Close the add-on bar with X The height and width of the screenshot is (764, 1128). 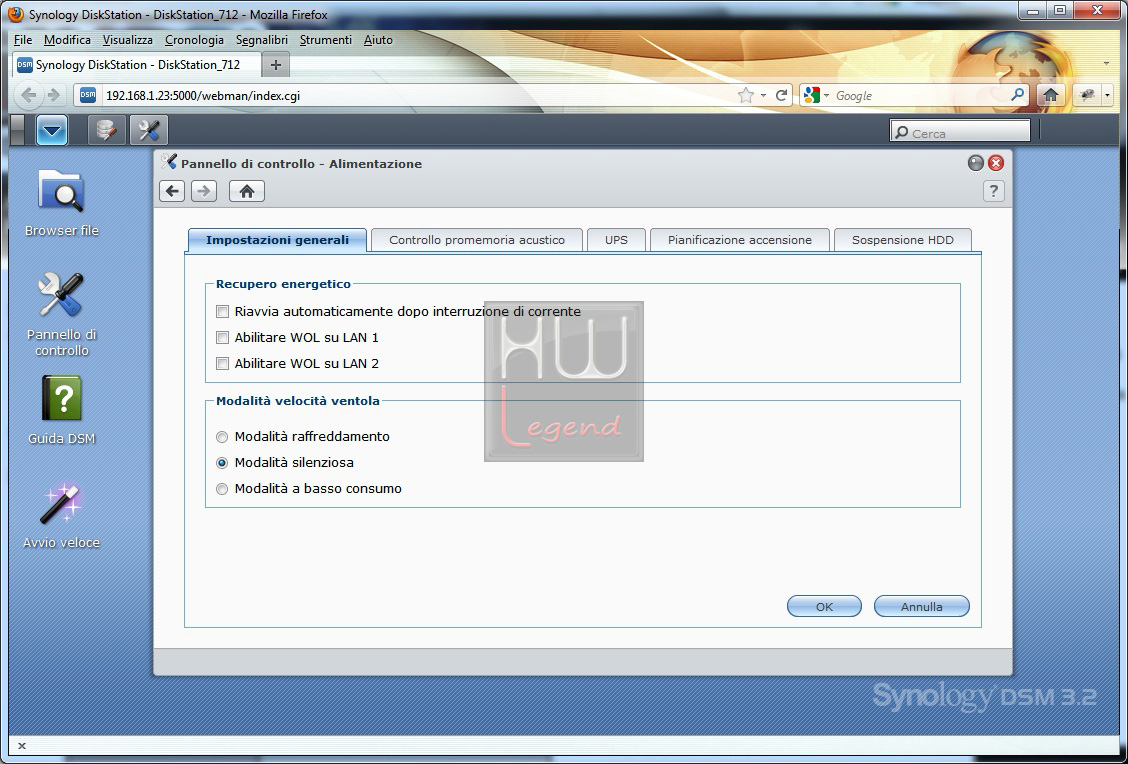point(22,745)
